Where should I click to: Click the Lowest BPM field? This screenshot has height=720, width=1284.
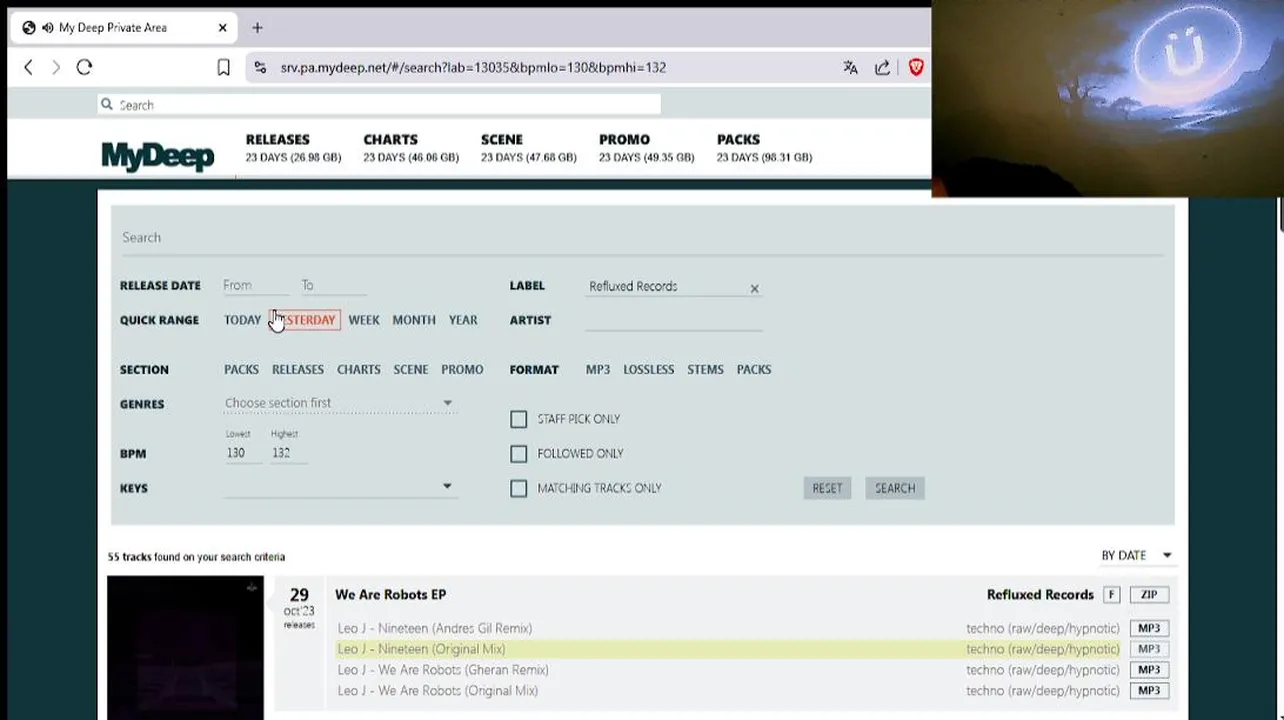pyautogui.click(x=243, y=453)
